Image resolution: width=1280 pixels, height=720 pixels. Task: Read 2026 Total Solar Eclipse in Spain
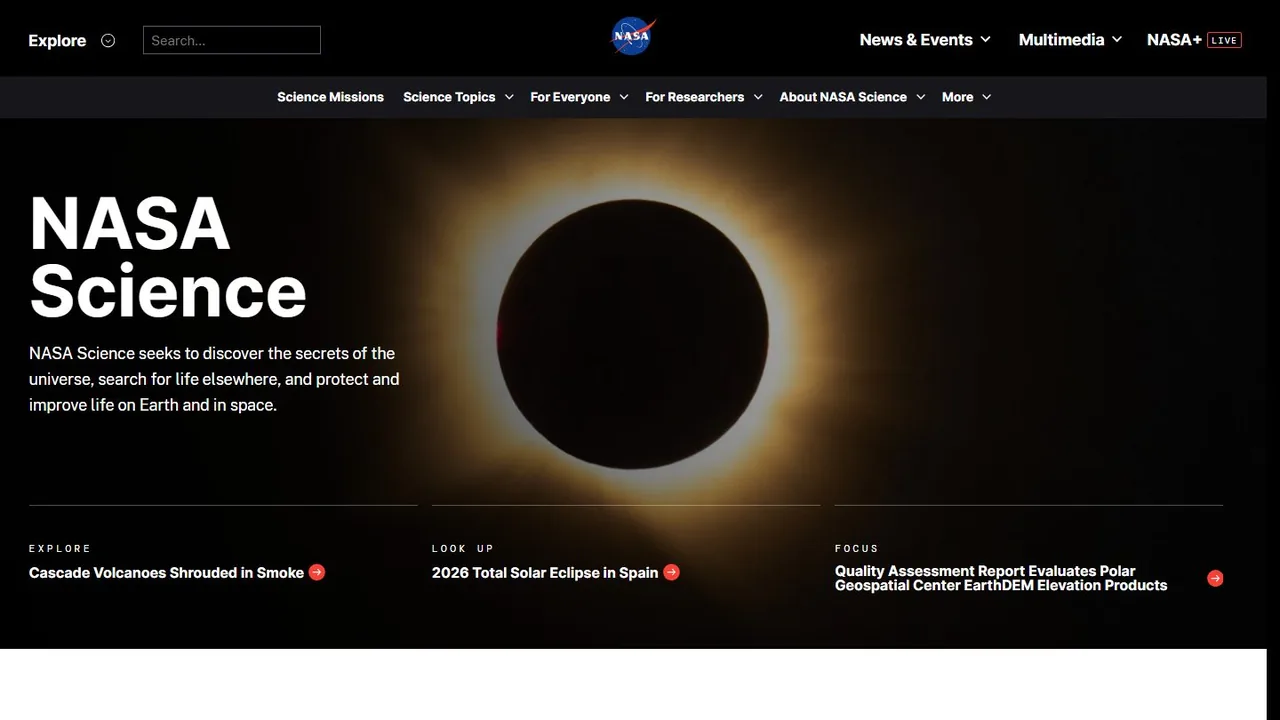[545, 573]
